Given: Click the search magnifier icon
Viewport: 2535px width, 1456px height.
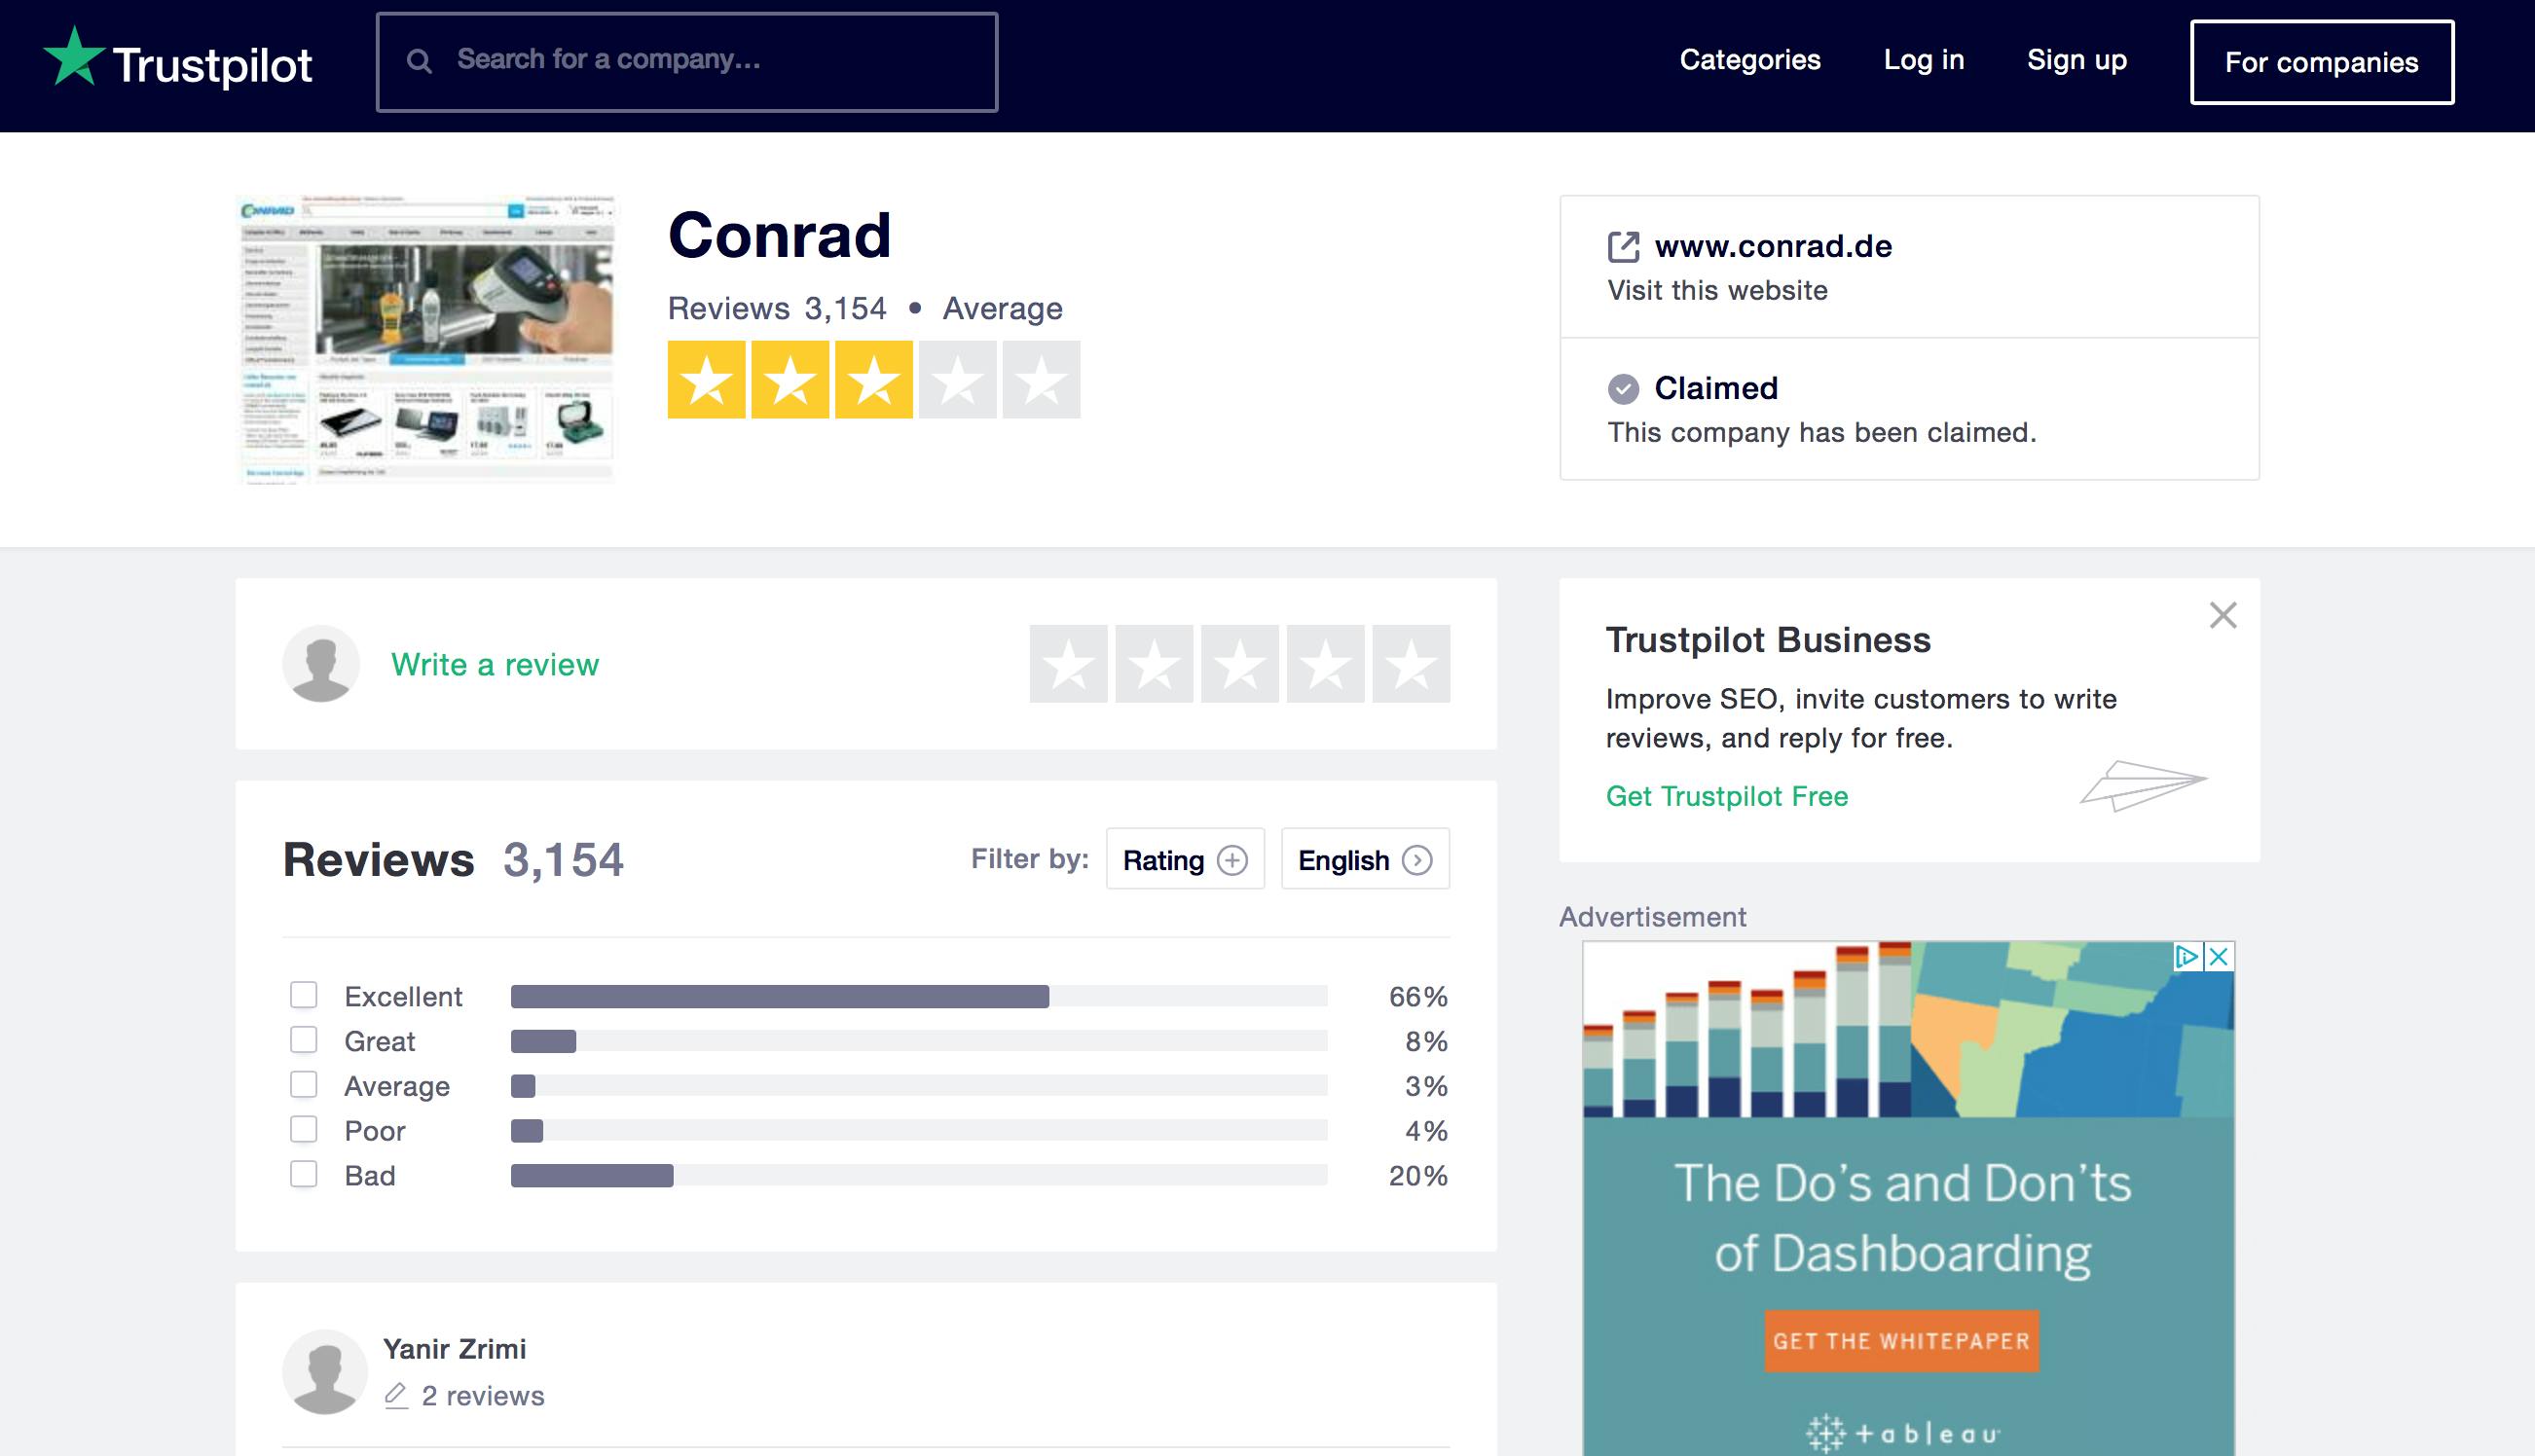Looking at the screenshot, I should 420,61.
